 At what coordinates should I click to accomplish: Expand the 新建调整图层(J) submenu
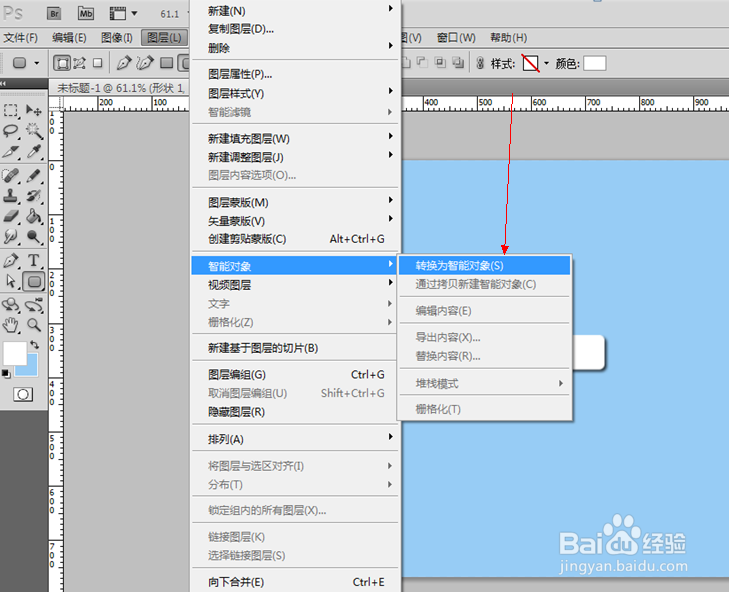(x=296, y=157)
